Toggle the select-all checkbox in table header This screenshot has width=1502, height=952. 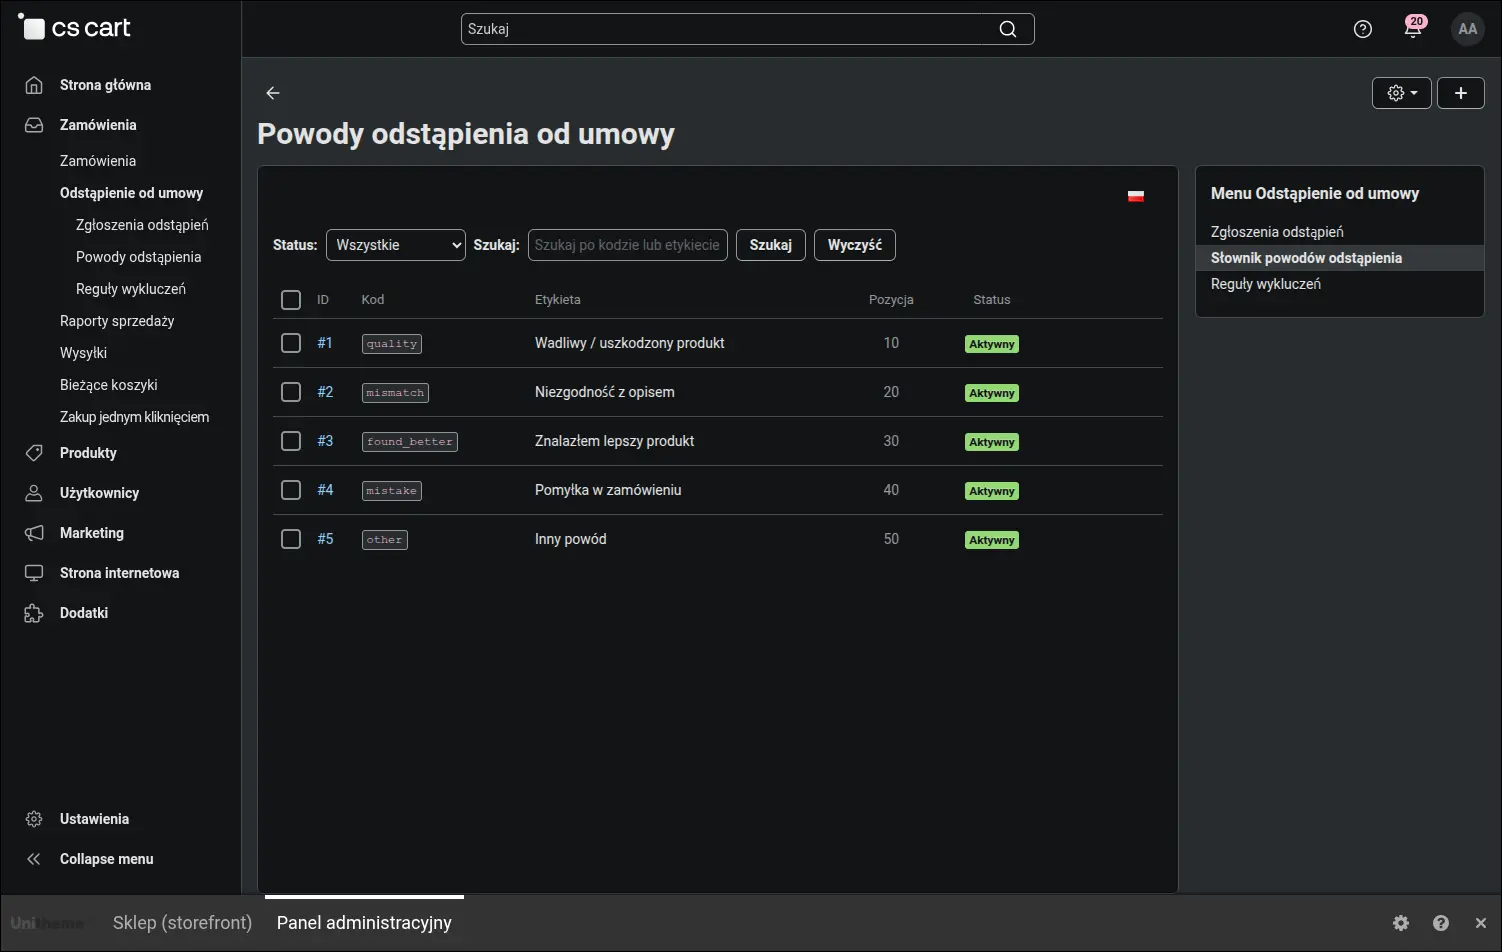[291, 300]
